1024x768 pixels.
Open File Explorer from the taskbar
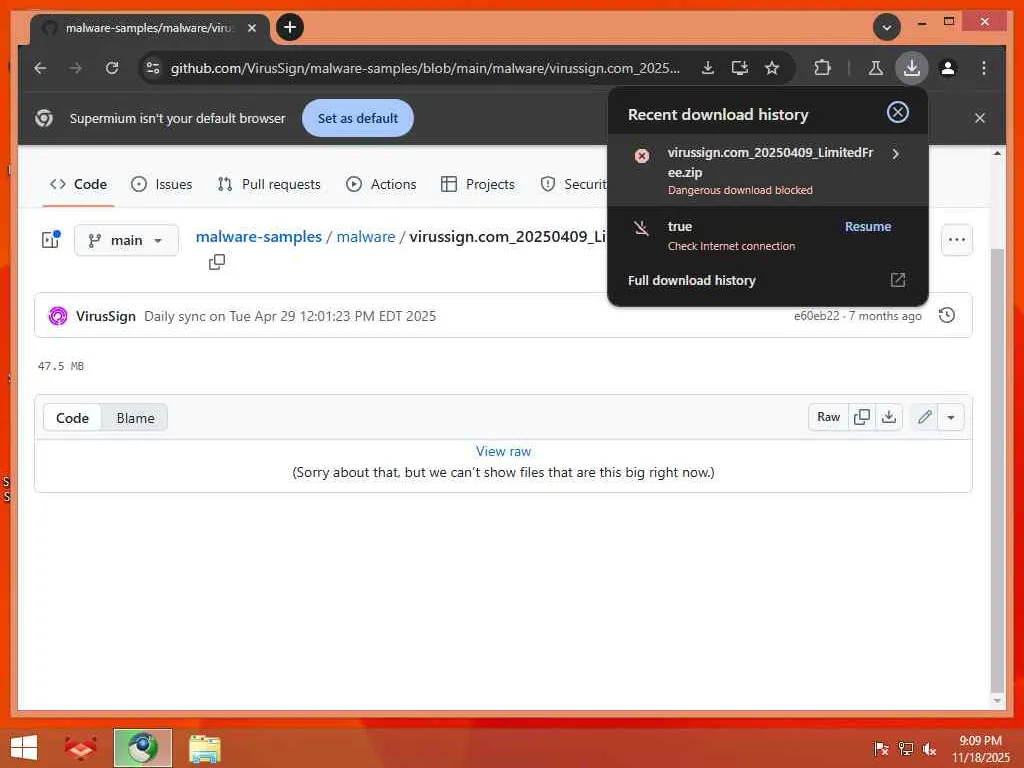[x=204, y=748]
